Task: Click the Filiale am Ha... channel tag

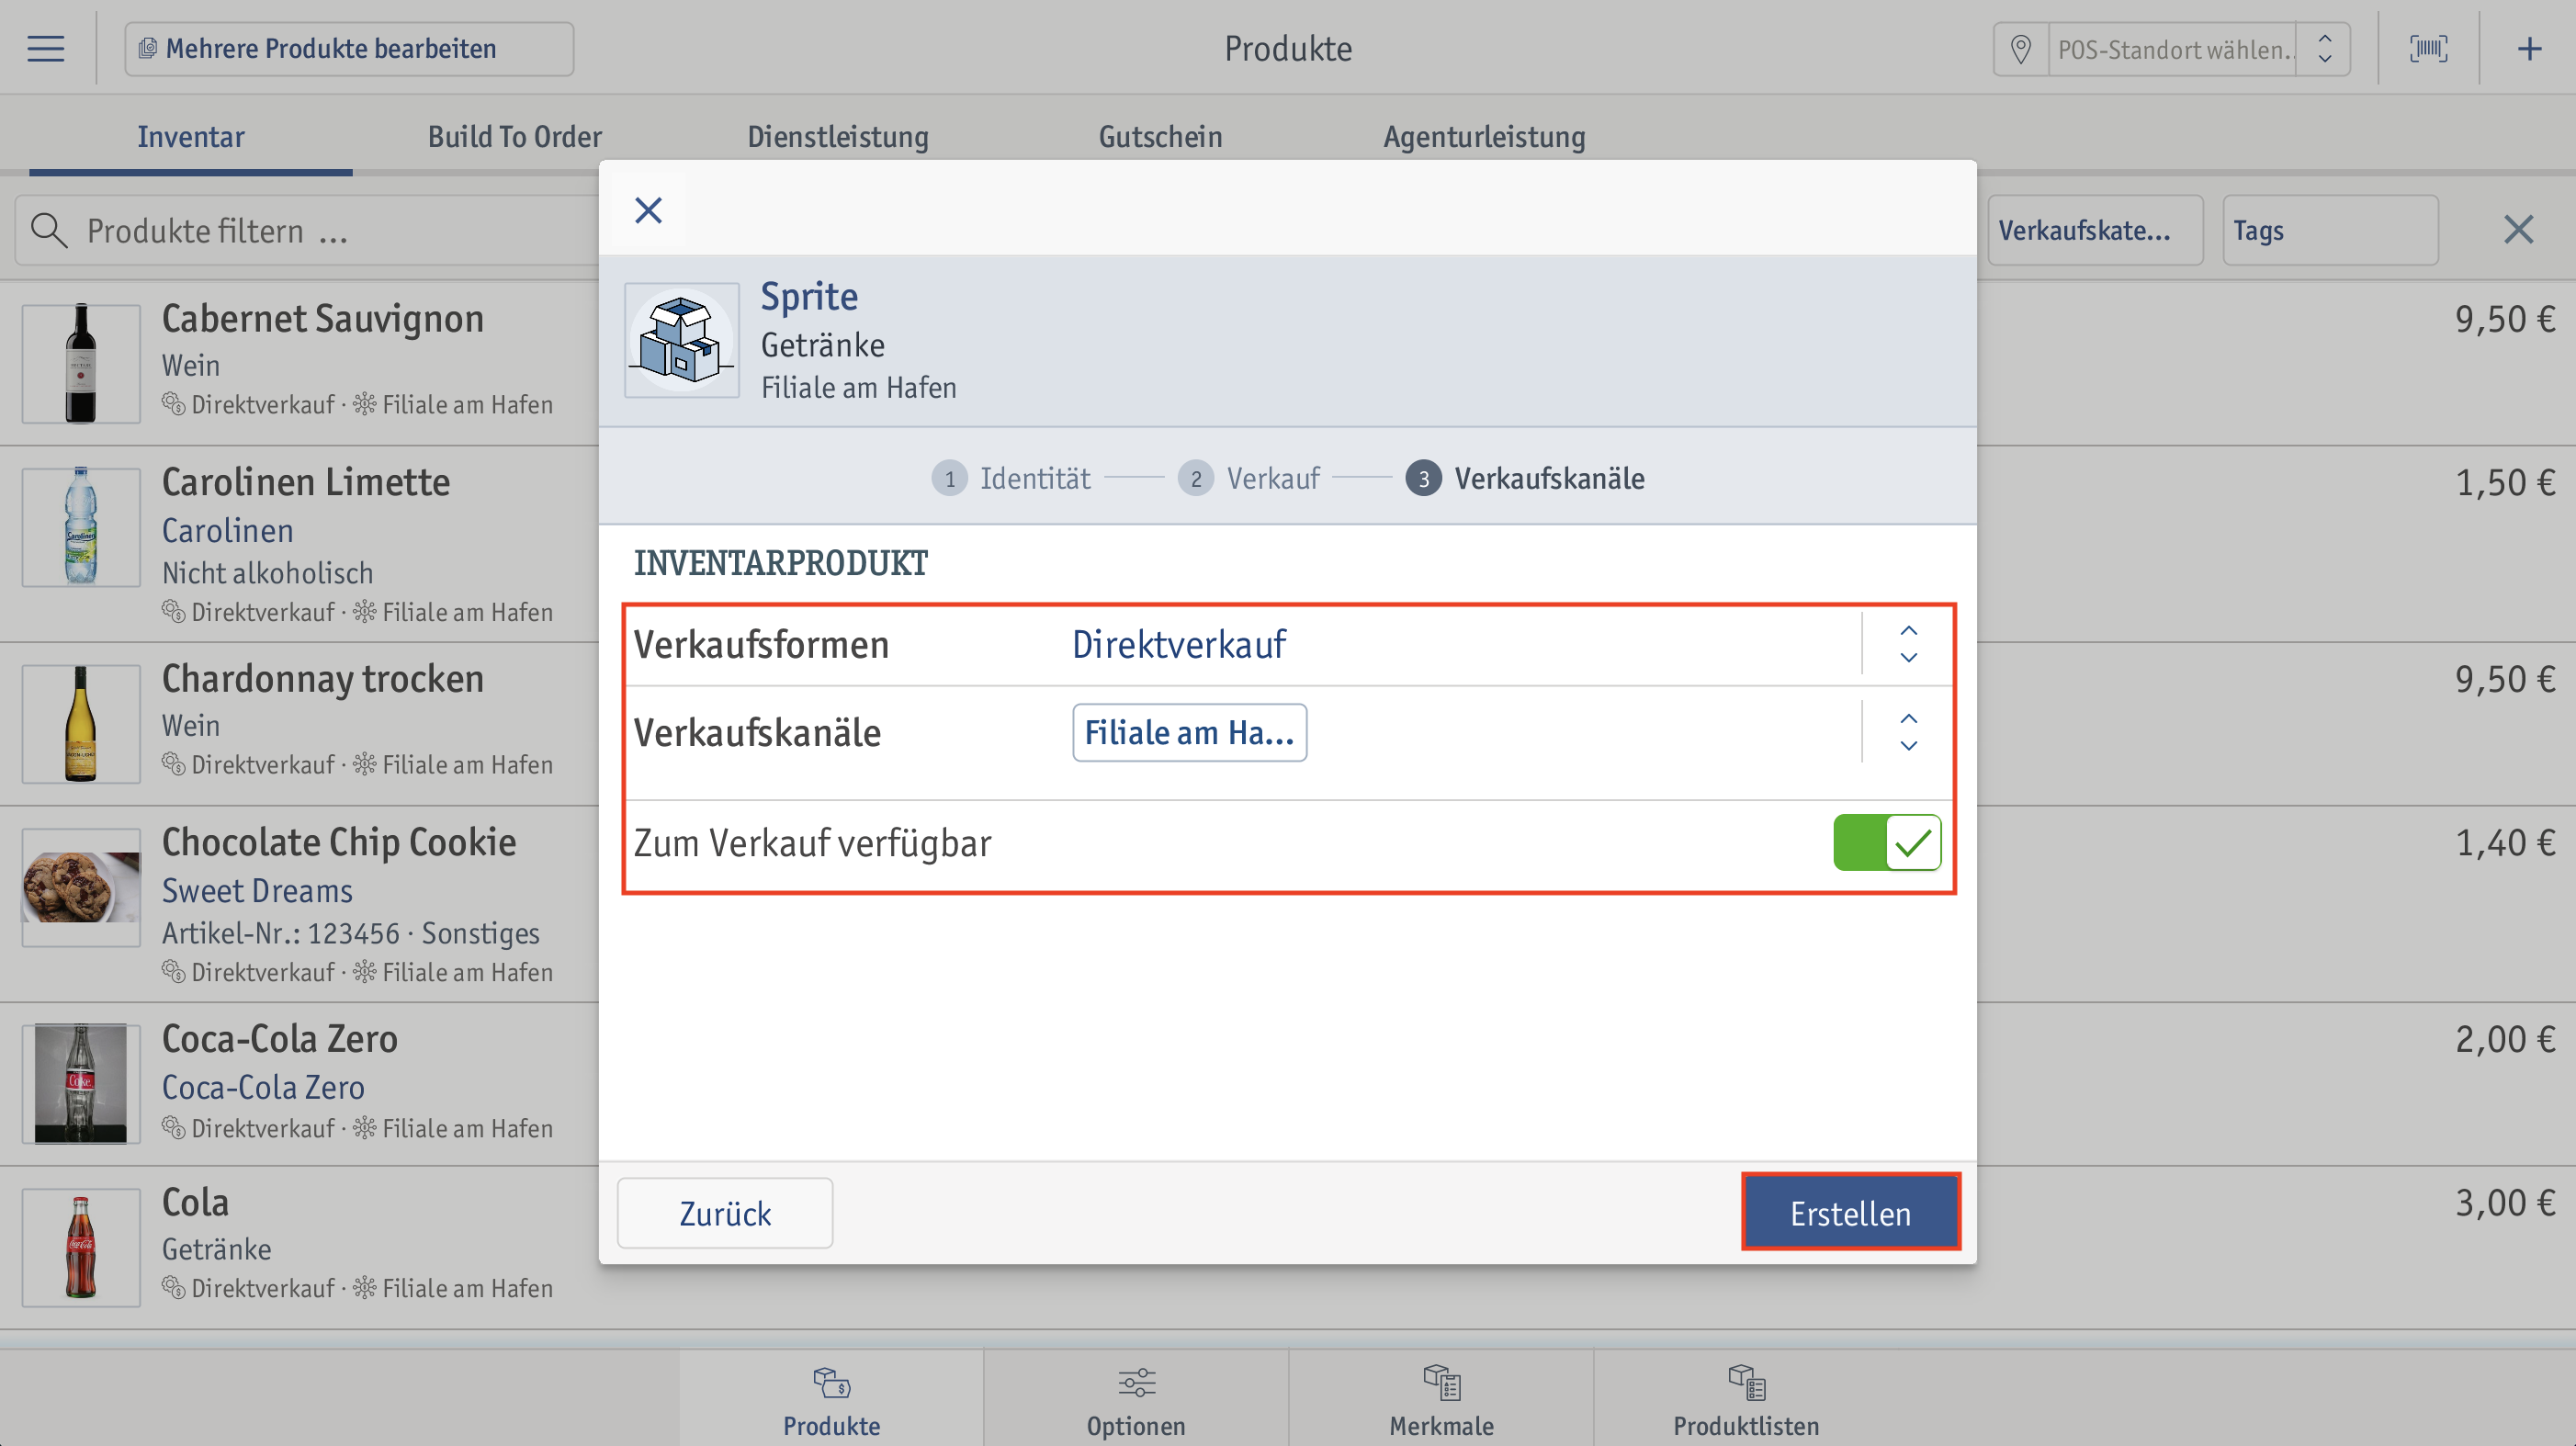Action: (1189, 733)
